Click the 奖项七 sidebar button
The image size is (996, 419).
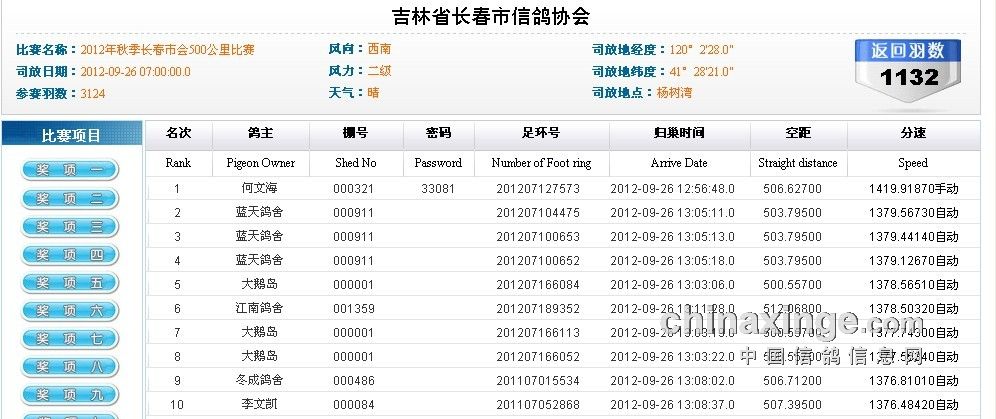[x=70, y=339]
